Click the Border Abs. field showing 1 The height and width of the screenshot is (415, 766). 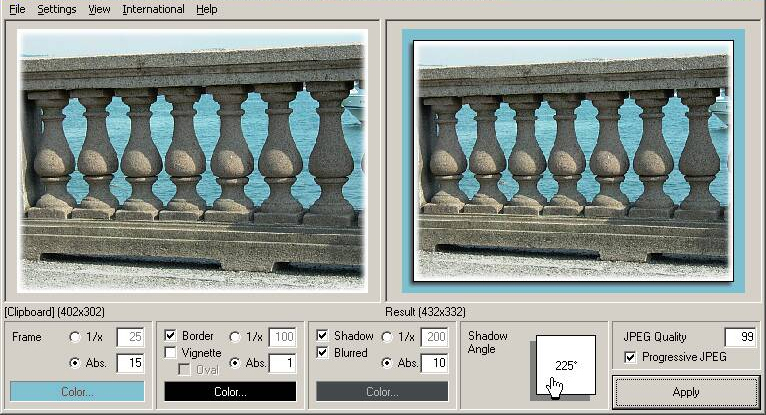[282, 363]
